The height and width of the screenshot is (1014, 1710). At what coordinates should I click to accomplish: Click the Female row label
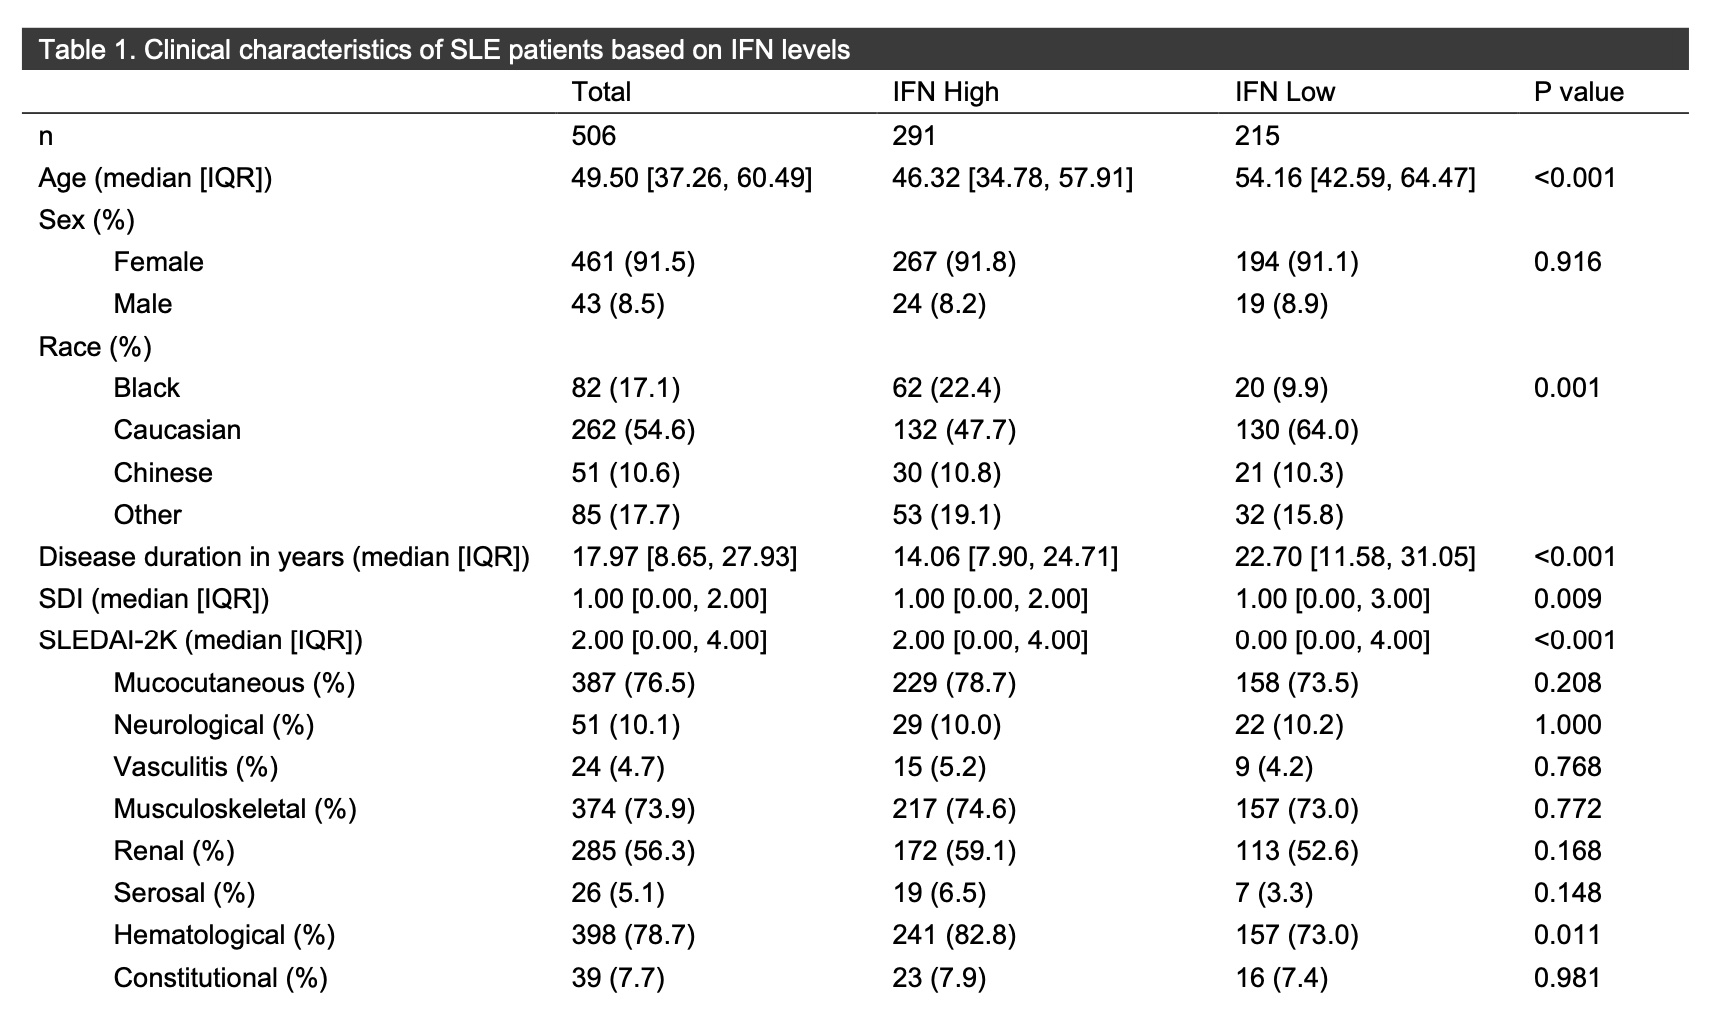158,262
